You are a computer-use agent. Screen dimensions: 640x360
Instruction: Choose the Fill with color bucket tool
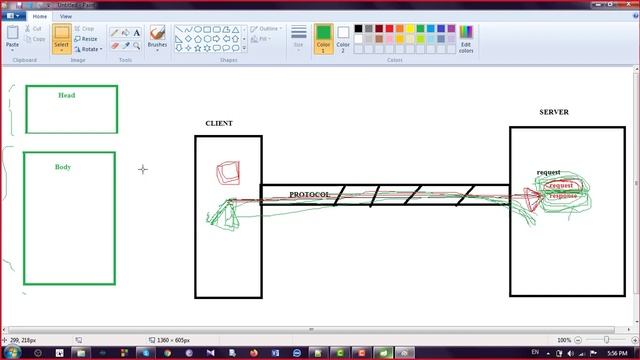pyautogui.click(x=126, y=33)
